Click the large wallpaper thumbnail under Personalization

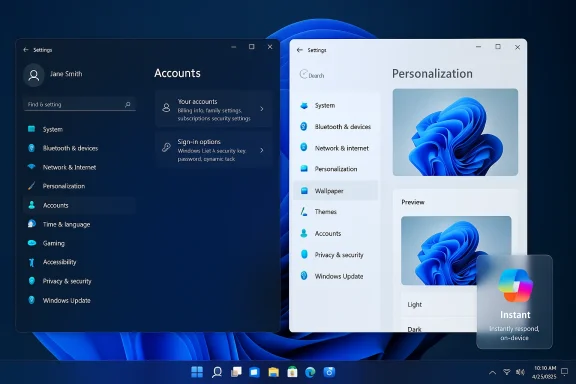455,132
